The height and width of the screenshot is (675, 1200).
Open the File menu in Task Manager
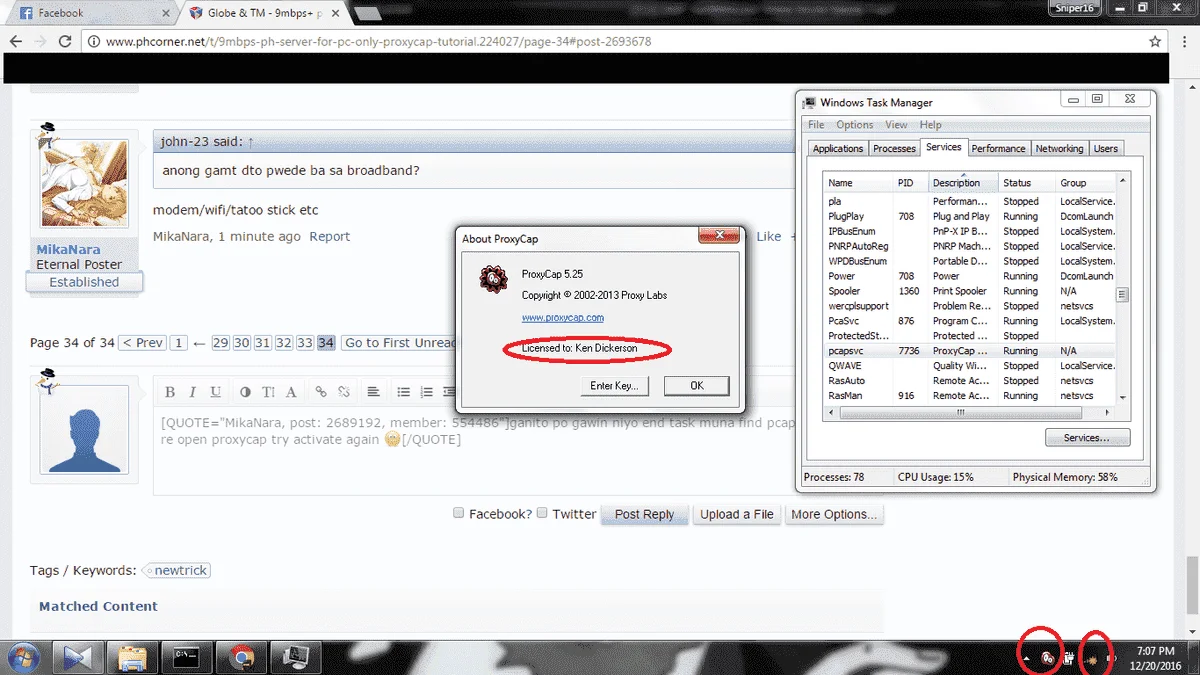coord(816,125)
